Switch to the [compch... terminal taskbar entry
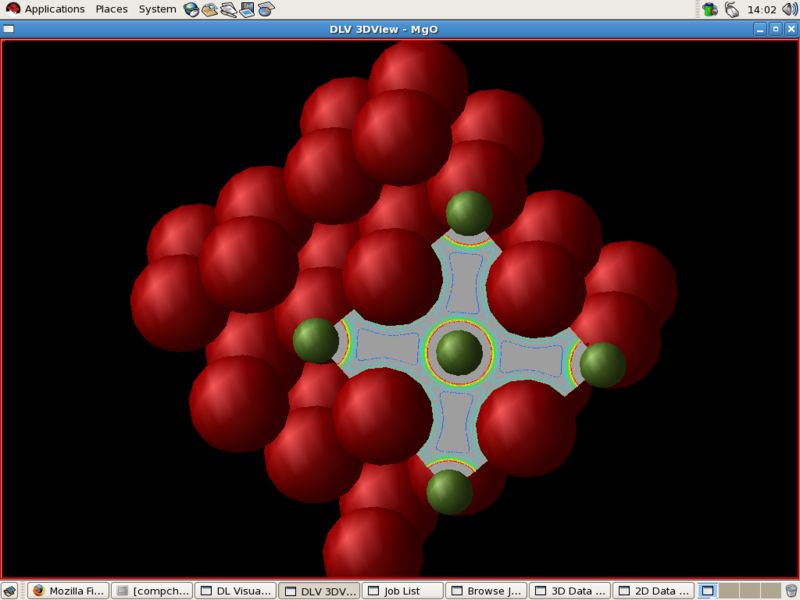Image resolution: width=800 pixels, height=600 pixels. [152, 591]
